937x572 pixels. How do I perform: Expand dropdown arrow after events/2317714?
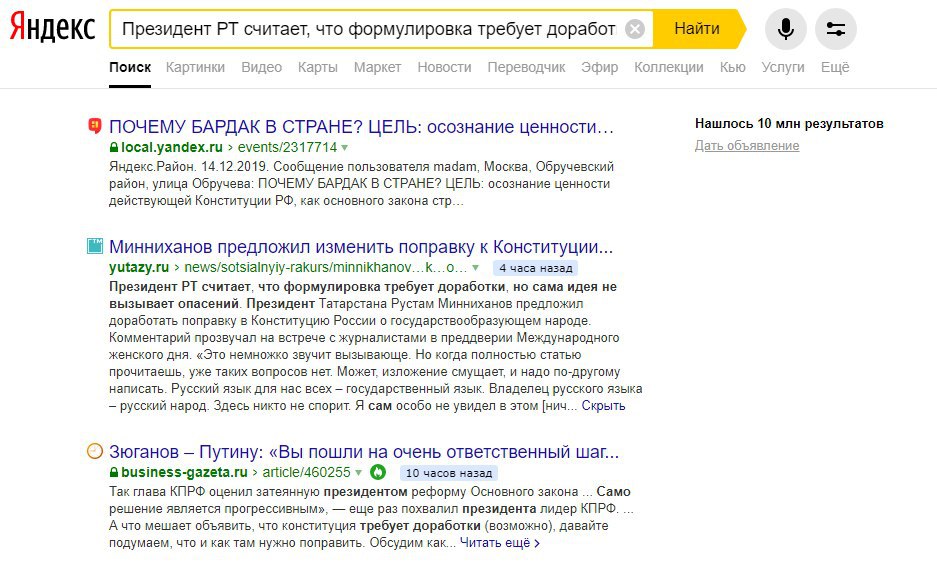pyautogui.click(x=345, y=147)
